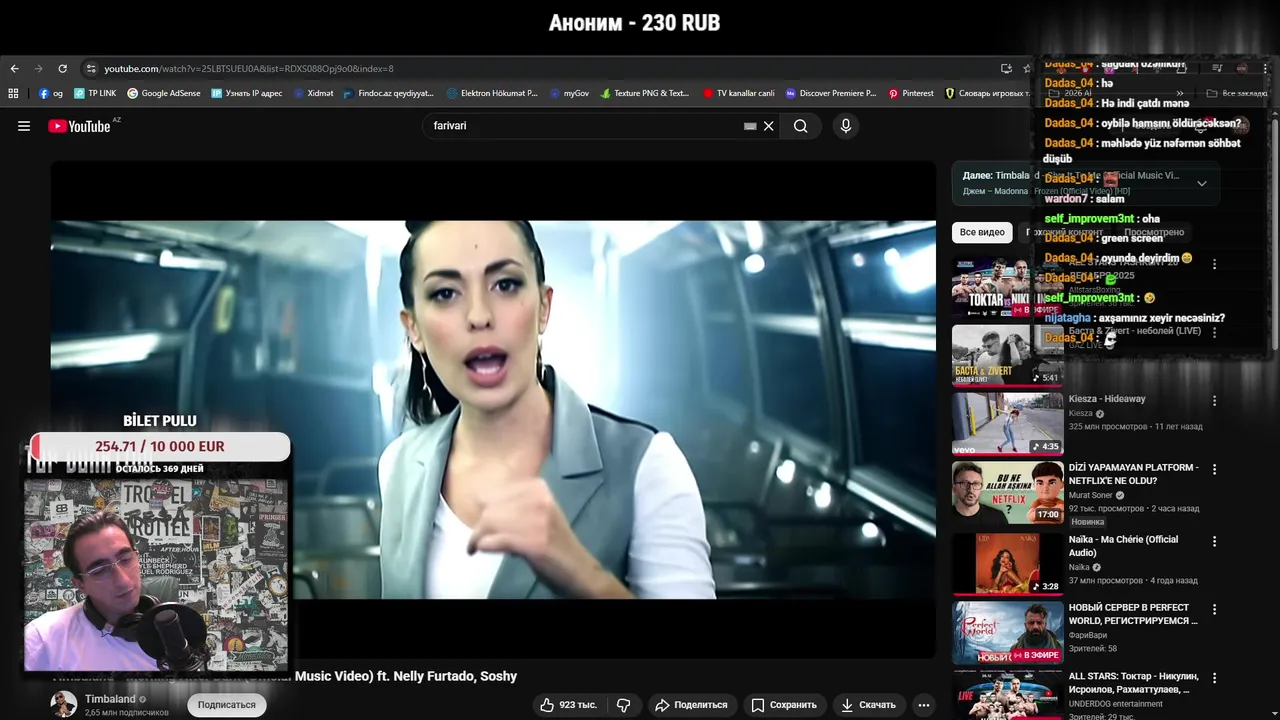This screenshot has height=720, width=1280.
Task: Open the Elektron Hökumət bookmark
Action: (492, 93)
